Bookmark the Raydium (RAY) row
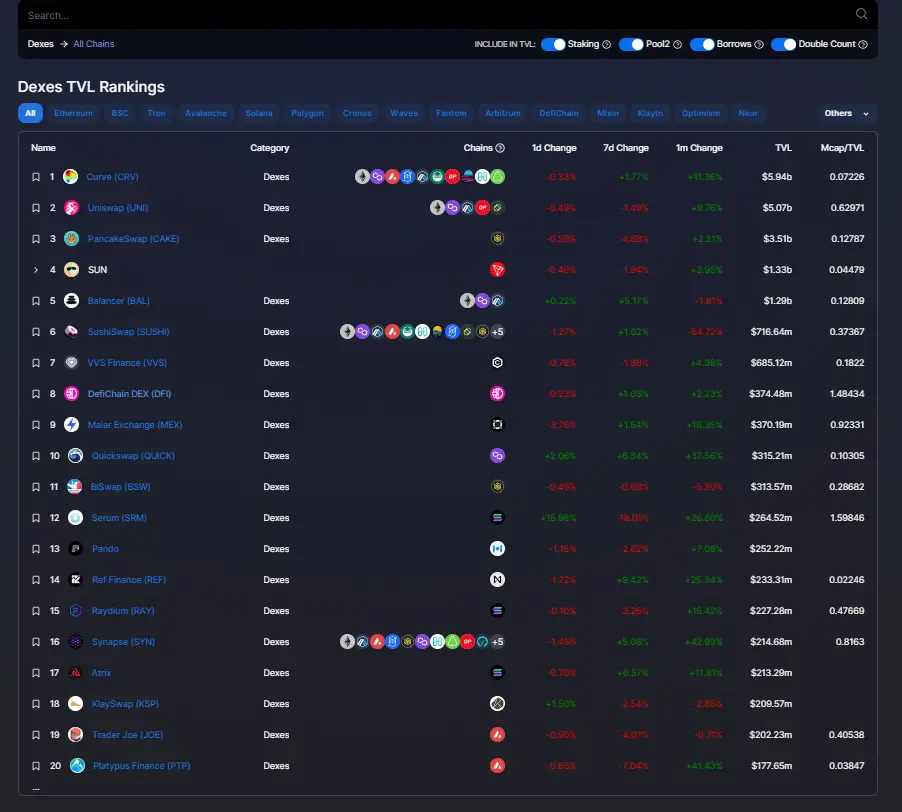Viewport: 902px width, 812px height. tap(36, 611)
